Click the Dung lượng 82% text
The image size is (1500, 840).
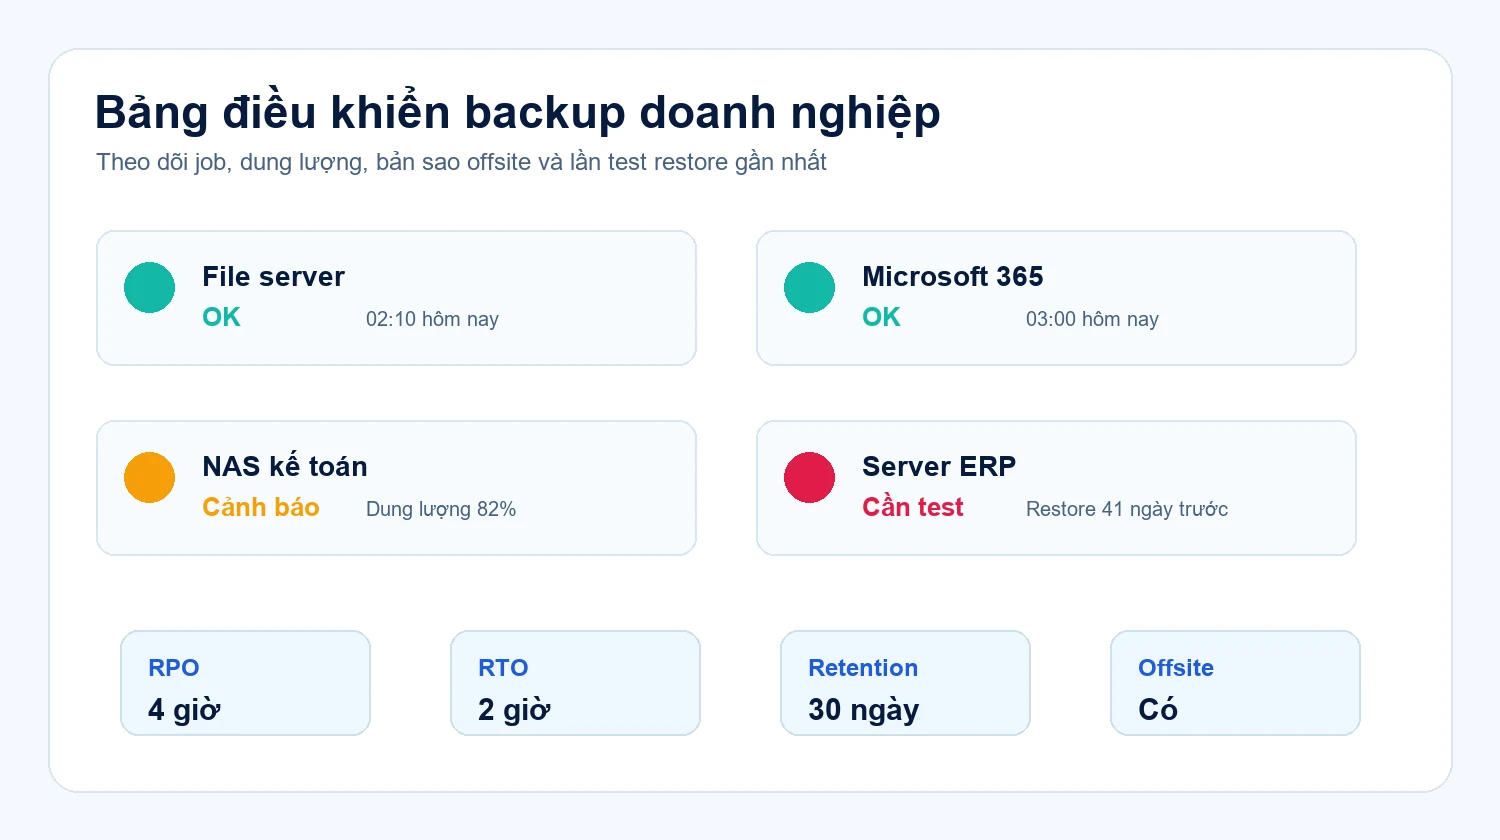coord(441,509)
